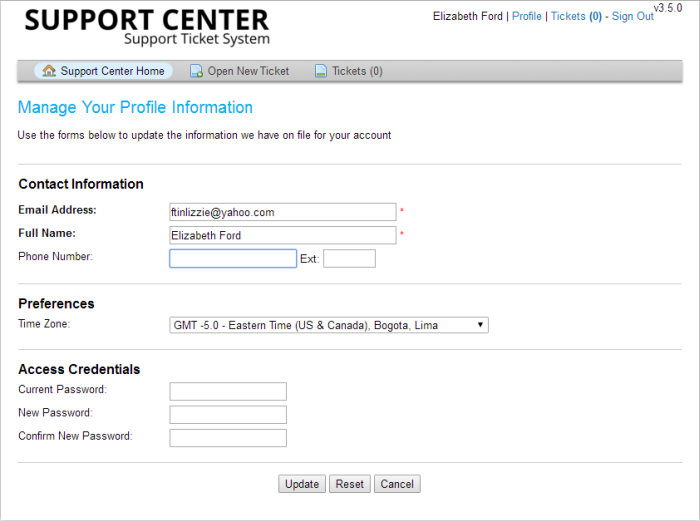The image size is (700, 521).
Task: Open the Profile link in header
Action: pyautogui.click(x=526, y=16)
